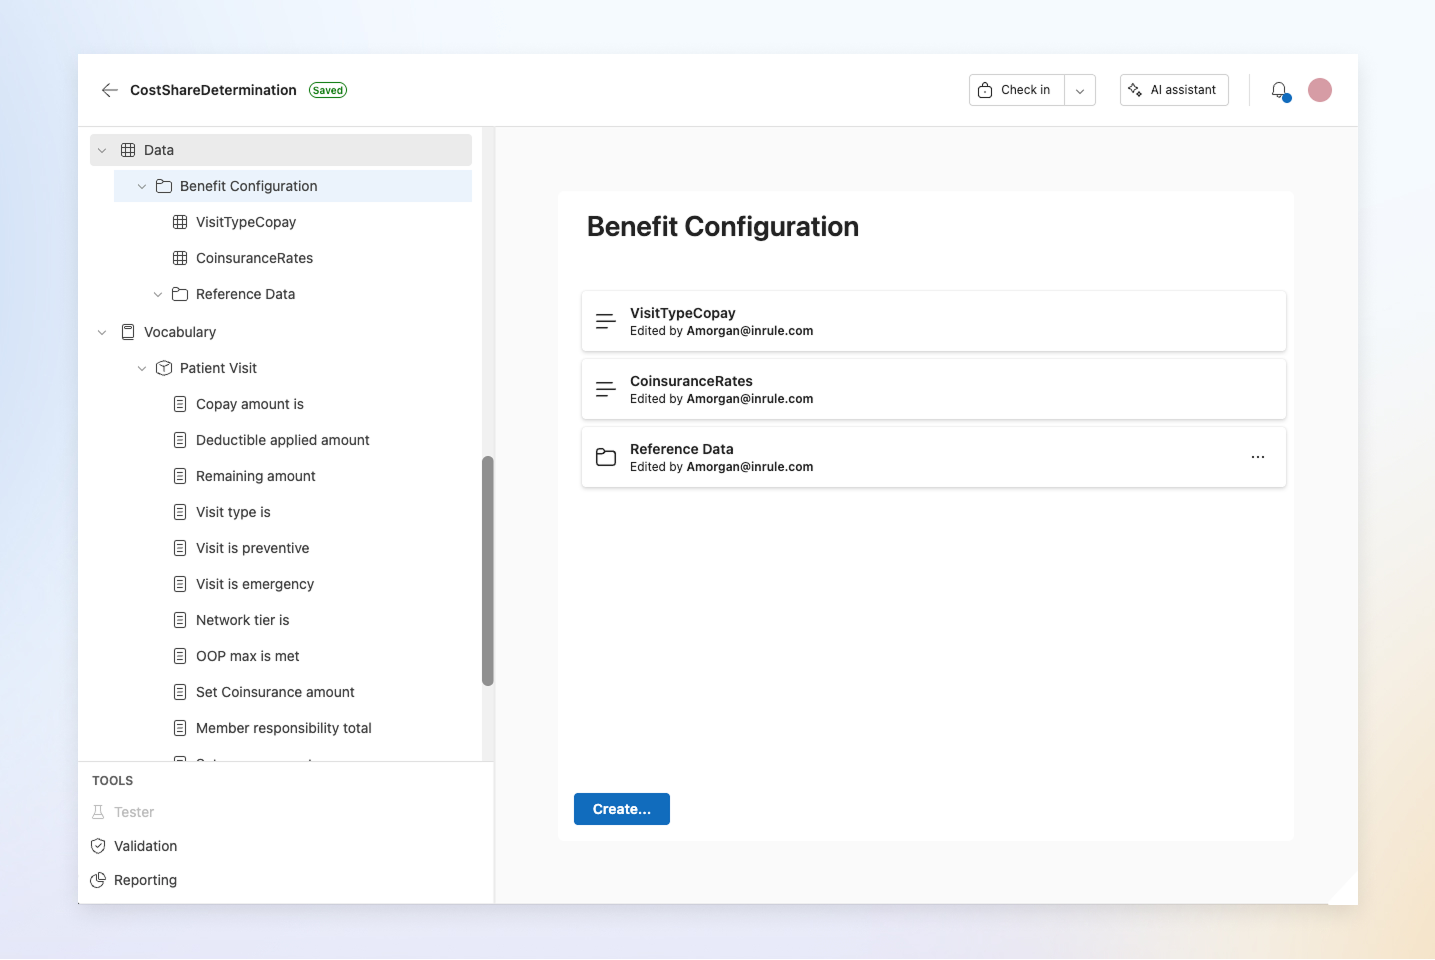Click the CoinsuranceRates grid icon
The height and width of the screenshot is (960, 1435).
179,258
